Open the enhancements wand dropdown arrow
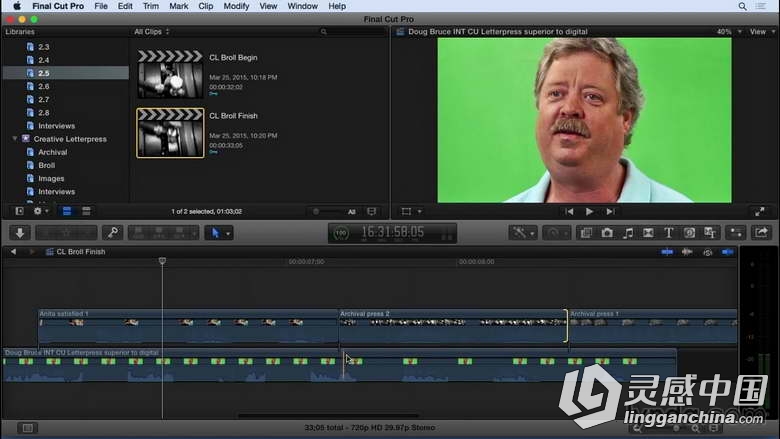The image size is (780, 439). coord(532,233)
